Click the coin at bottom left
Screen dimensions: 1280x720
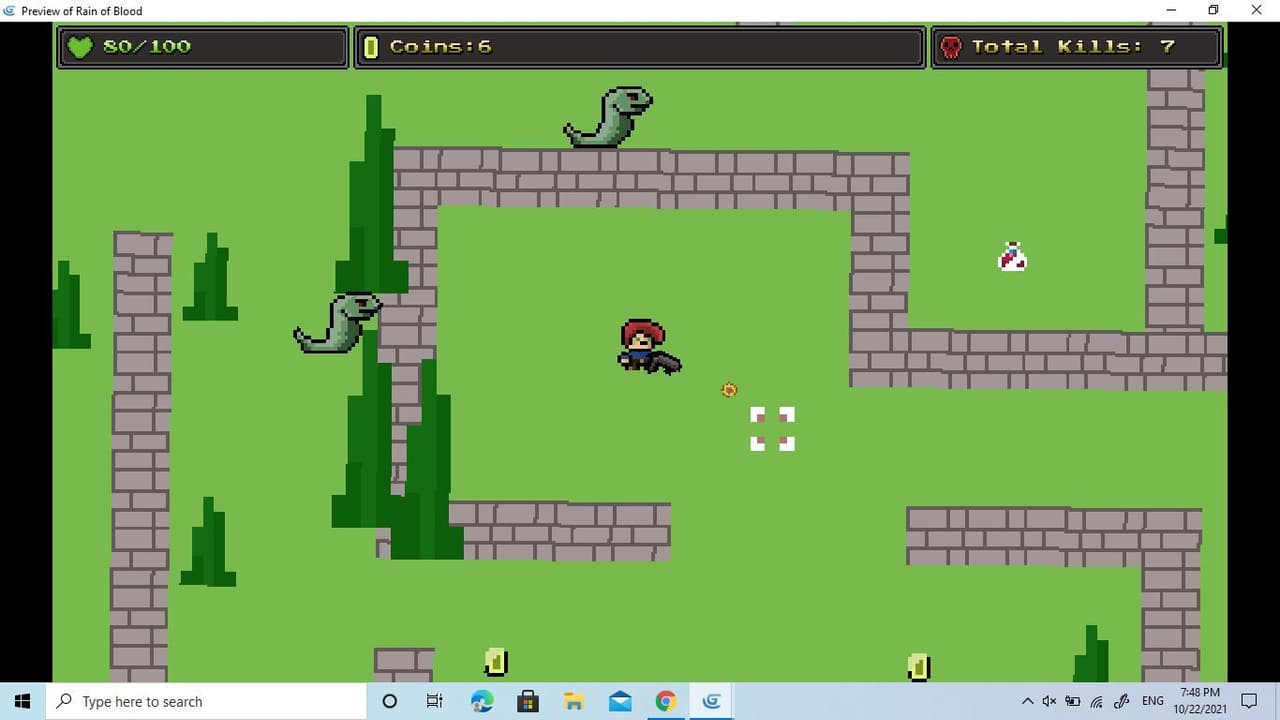tap(496, 662)
